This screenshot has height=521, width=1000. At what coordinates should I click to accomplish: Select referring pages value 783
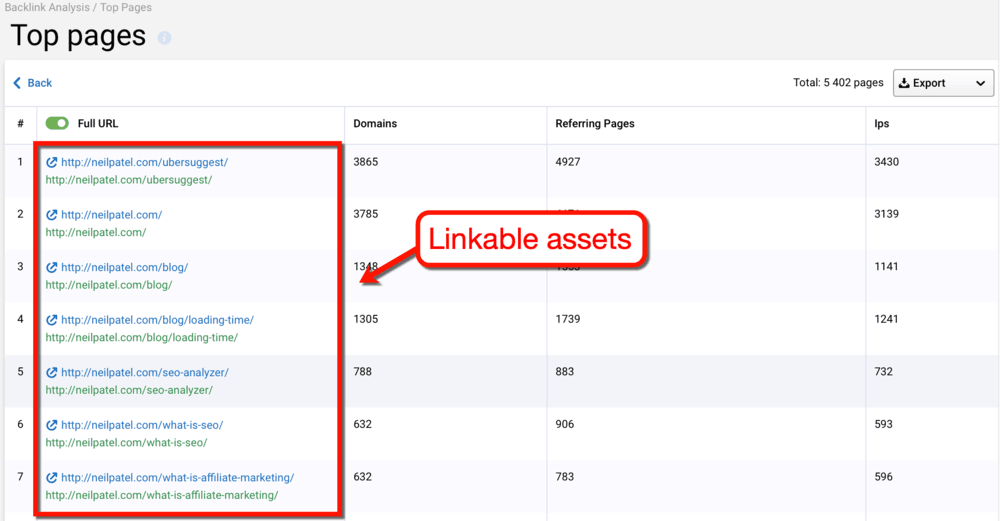564,477
